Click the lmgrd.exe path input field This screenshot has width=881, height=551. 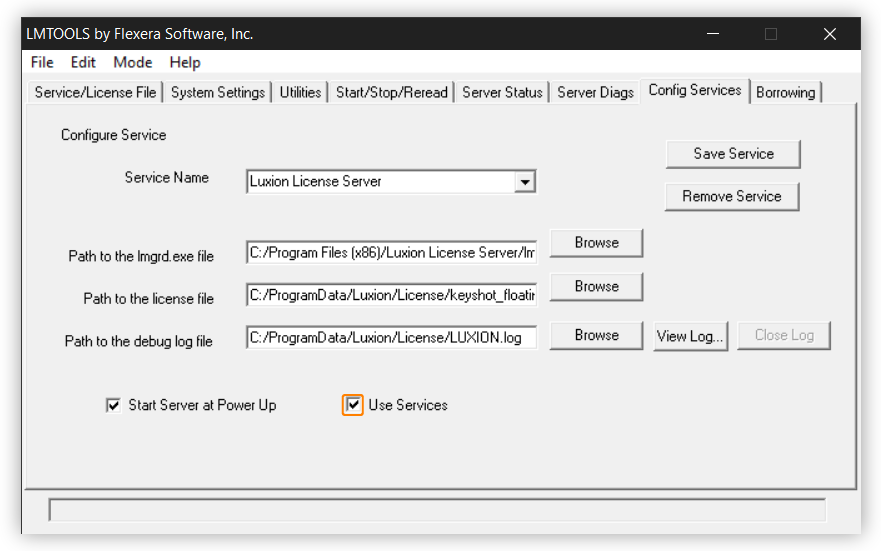(x=392, y=253)
